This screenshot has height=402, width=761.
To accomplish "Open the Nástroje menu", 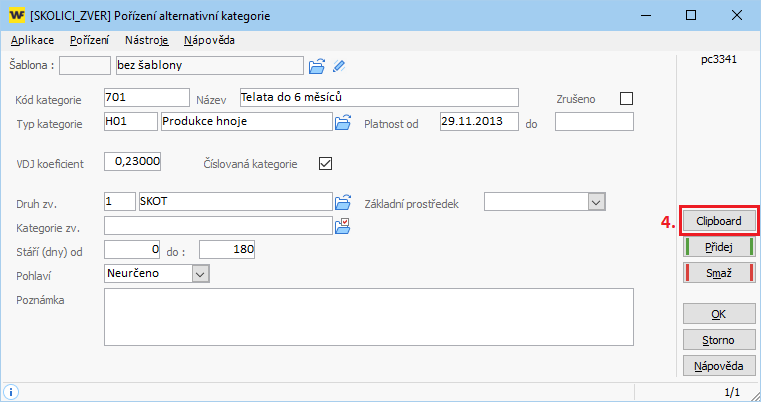I will [x=147, y=41].
